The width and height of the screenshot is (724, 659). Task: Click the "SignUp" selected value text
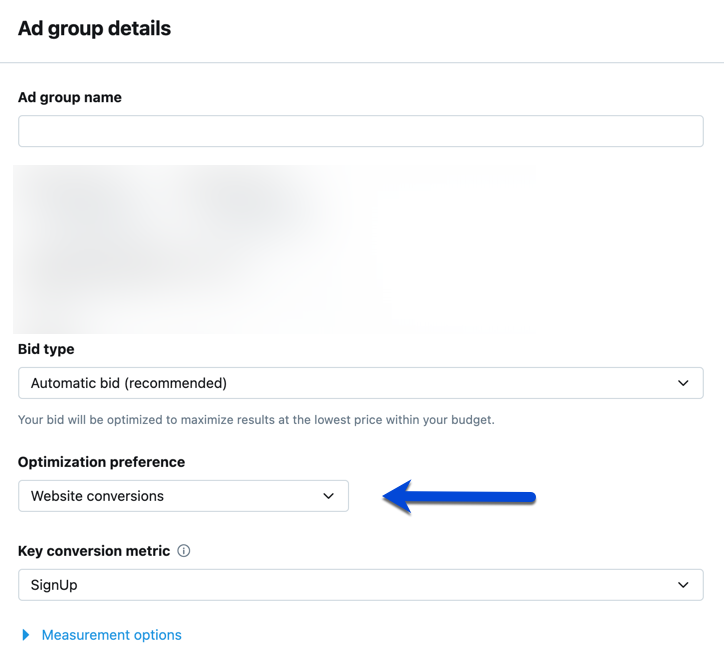(54, 585)
